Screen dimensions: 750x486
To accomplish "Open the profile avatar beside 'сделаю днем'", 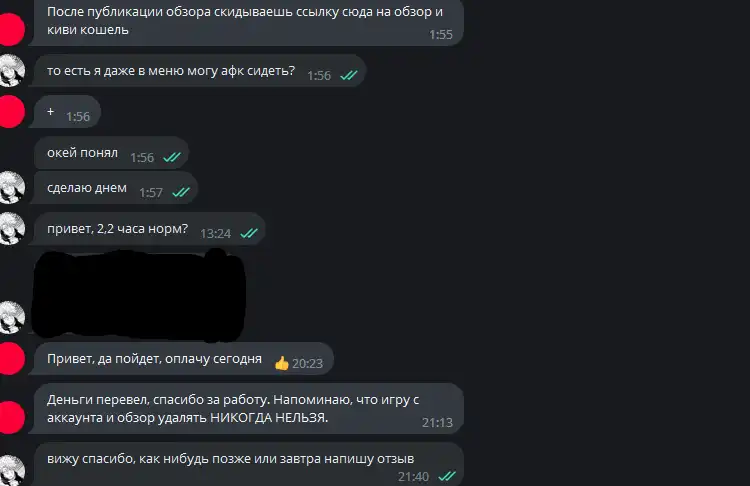I will coord(11,188).
